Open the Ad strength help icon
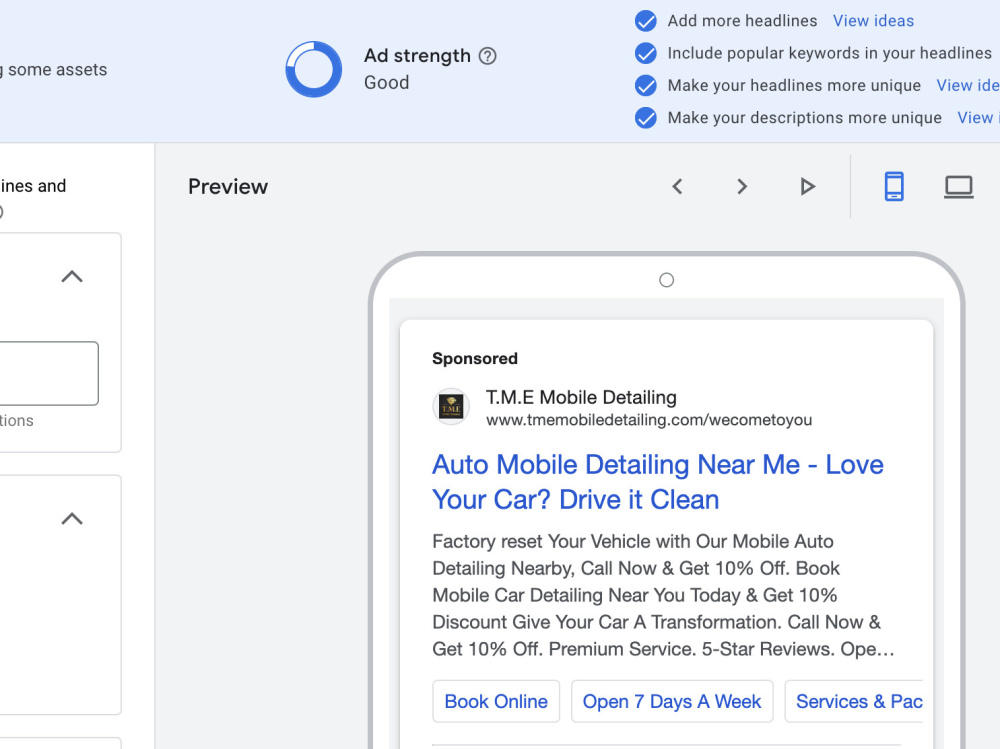 point(487,56)
